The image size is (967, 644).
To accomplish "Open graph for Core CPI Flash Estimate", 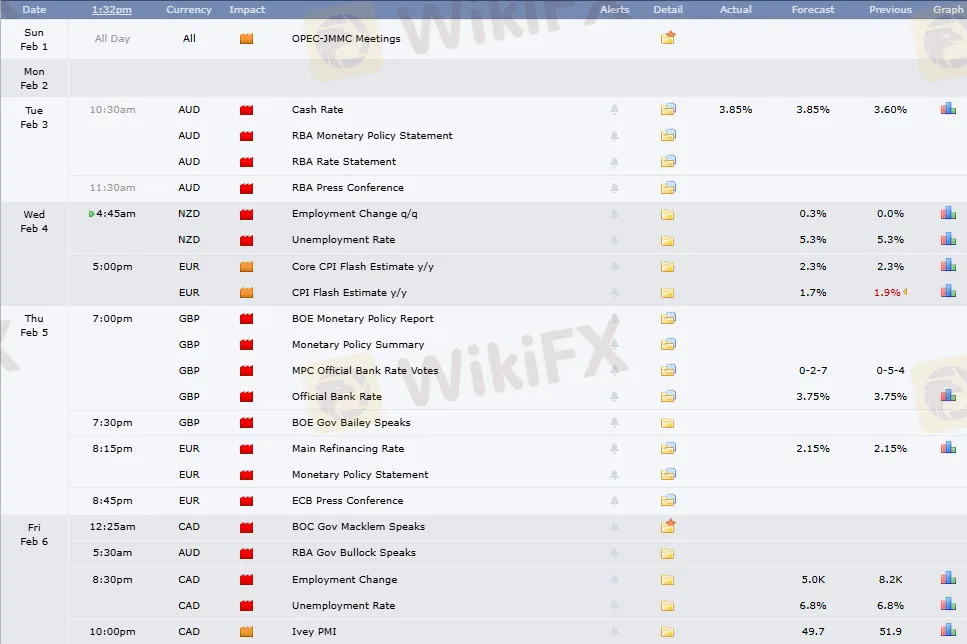I will click(948, 266).
